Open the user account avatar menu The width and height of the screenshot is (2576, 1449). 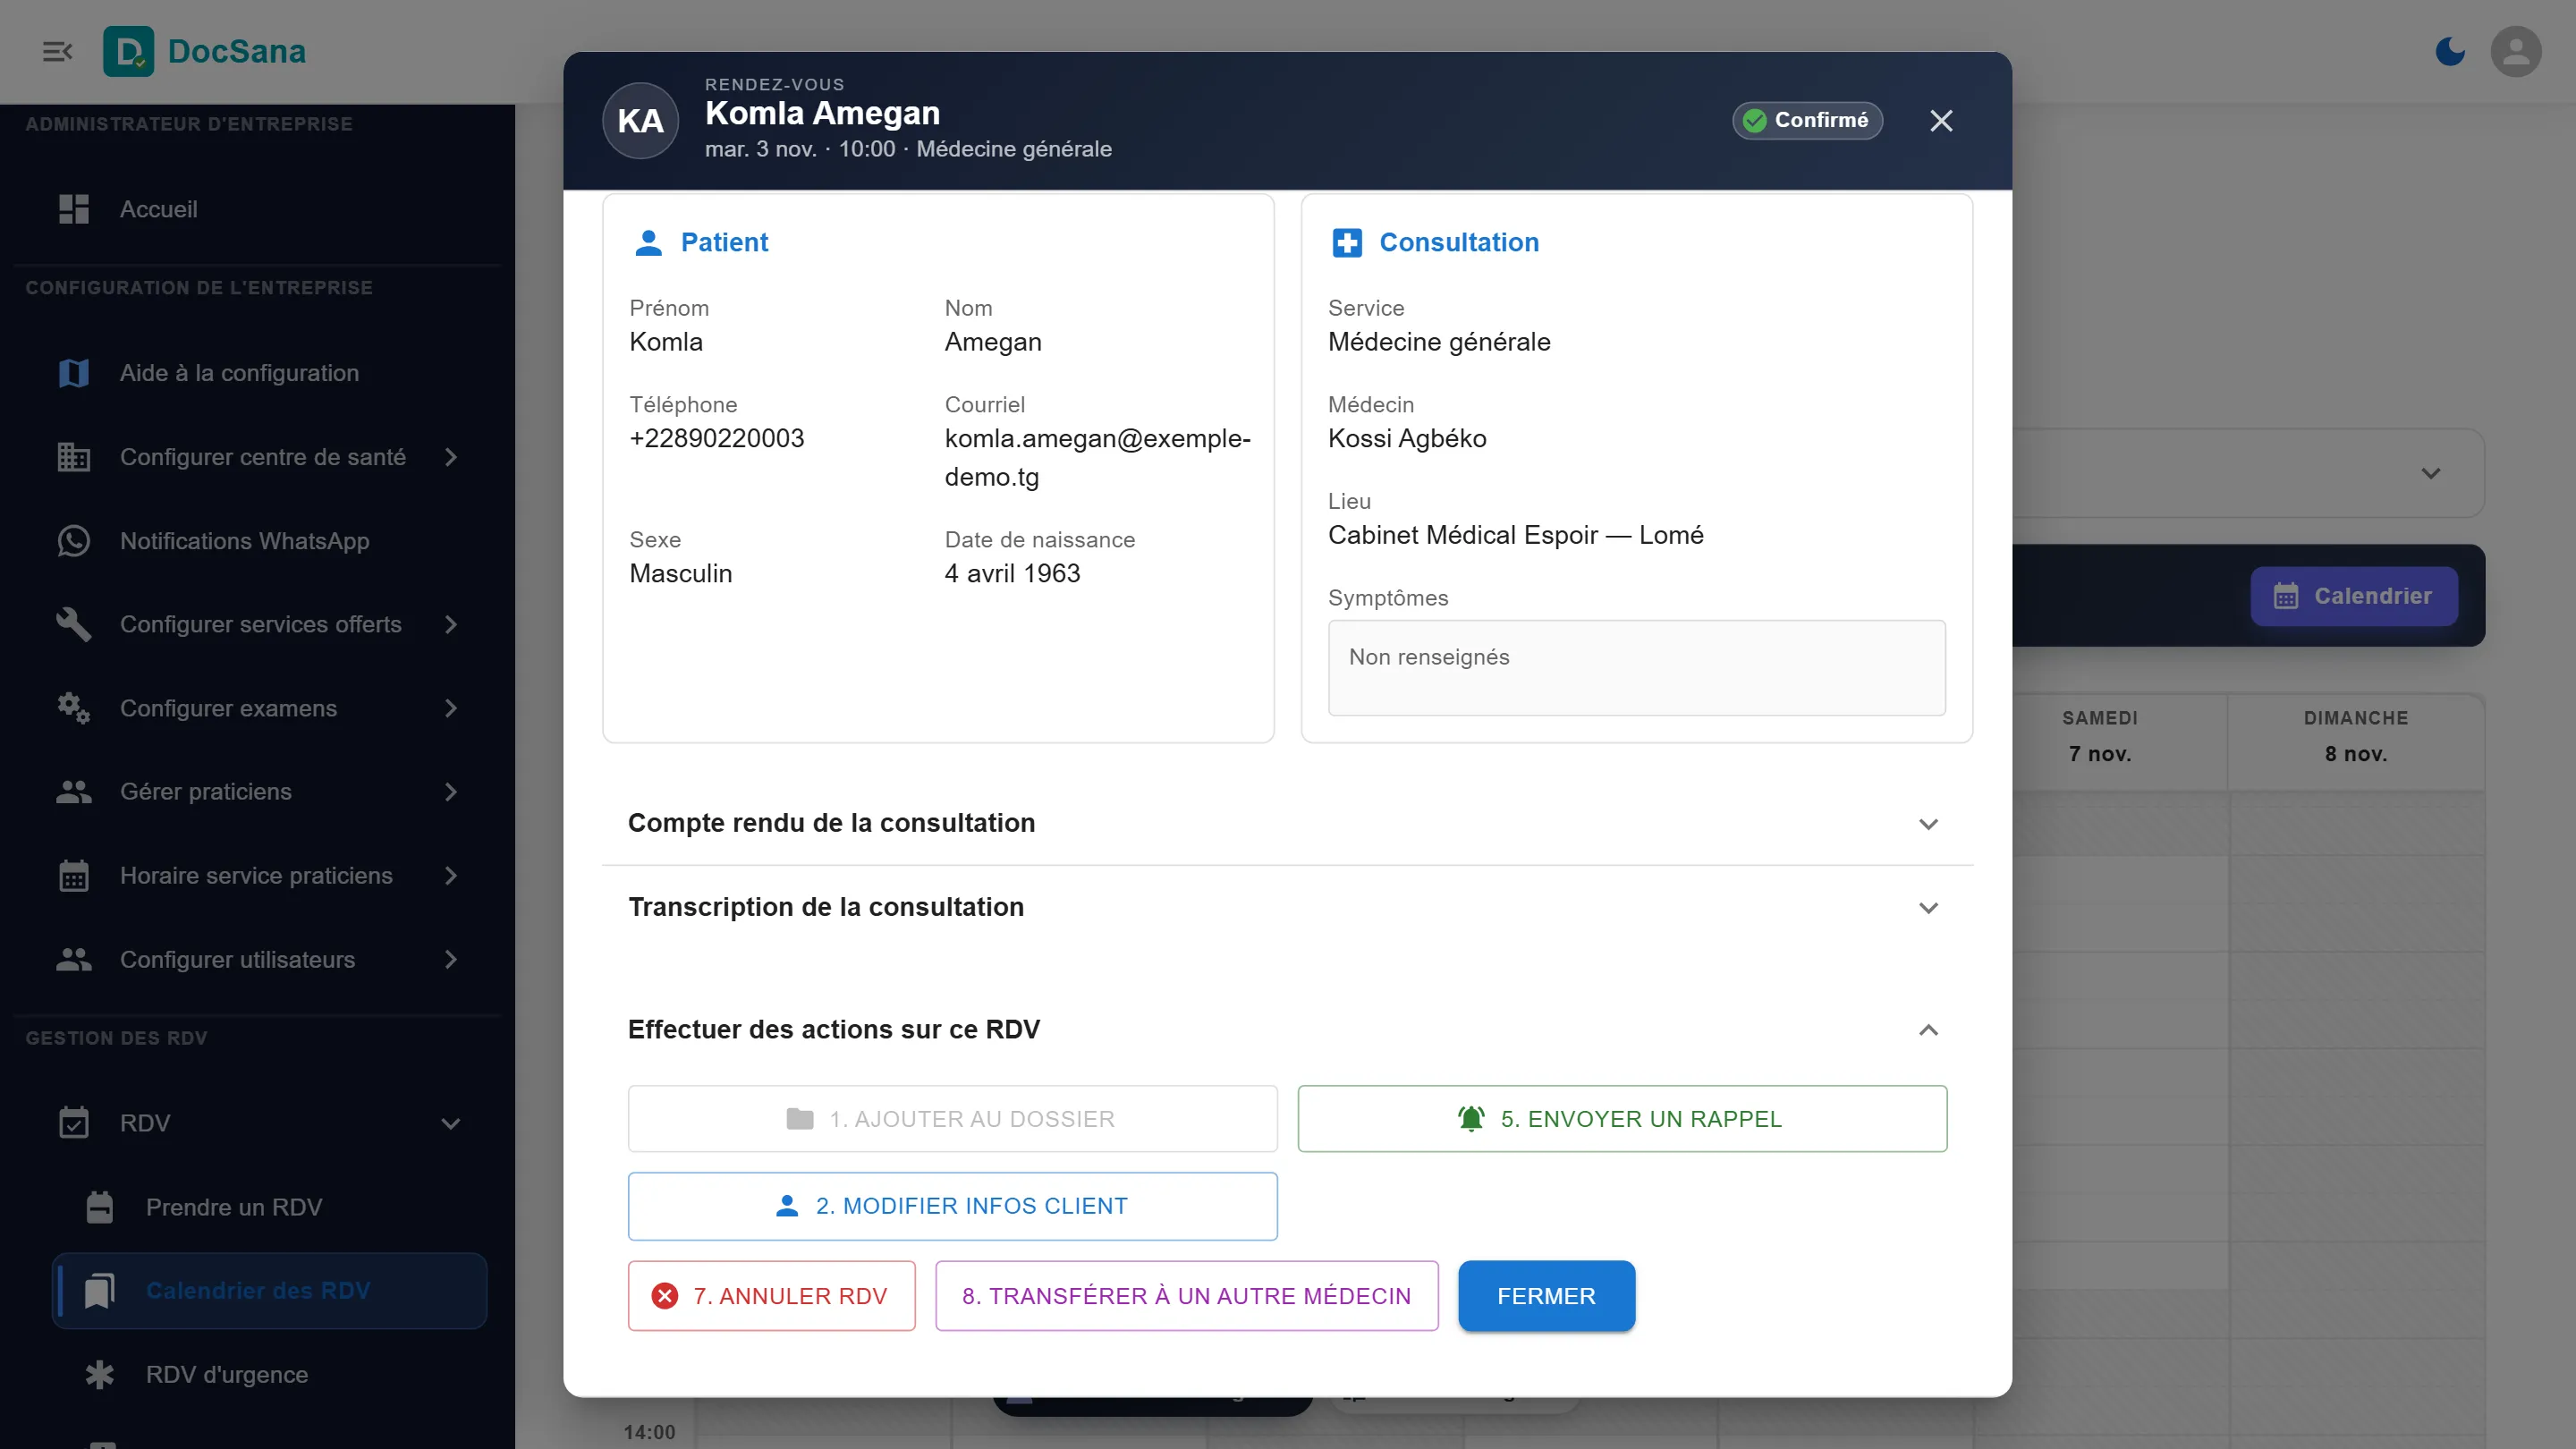tap(2516, 51)
